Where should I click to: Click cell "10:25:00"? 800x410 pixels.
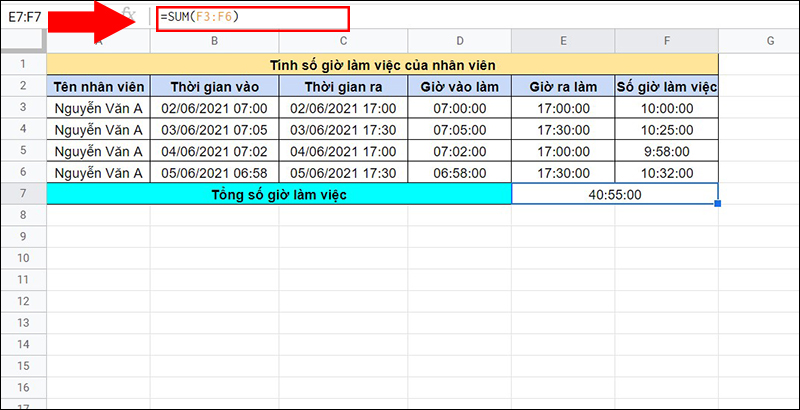[667, 130]
